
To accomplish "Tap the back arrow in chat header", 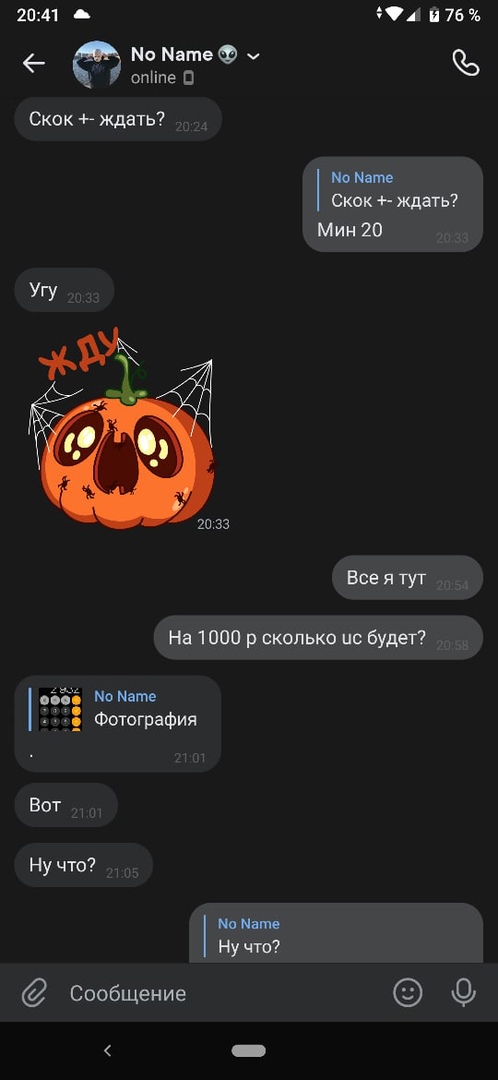I will [33, 63].
